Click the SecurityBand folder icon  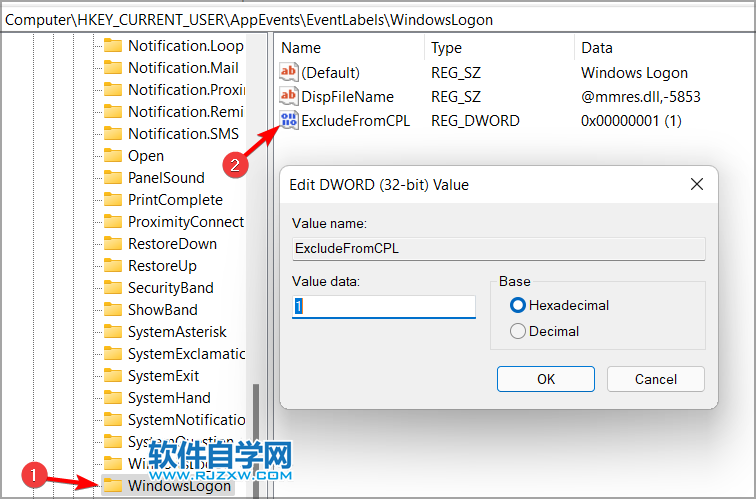[x=112, y=288]
